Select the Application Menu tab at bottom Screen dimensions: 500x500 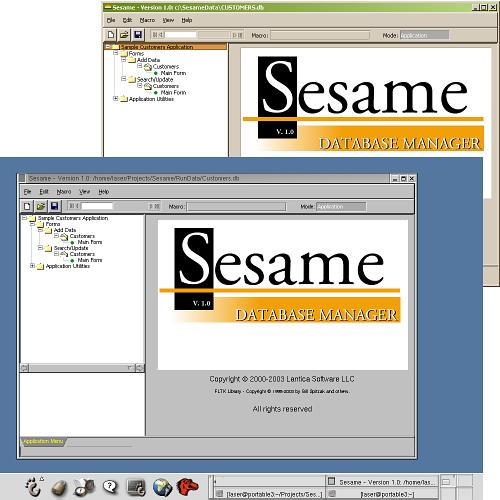click(x=43, y=441)
